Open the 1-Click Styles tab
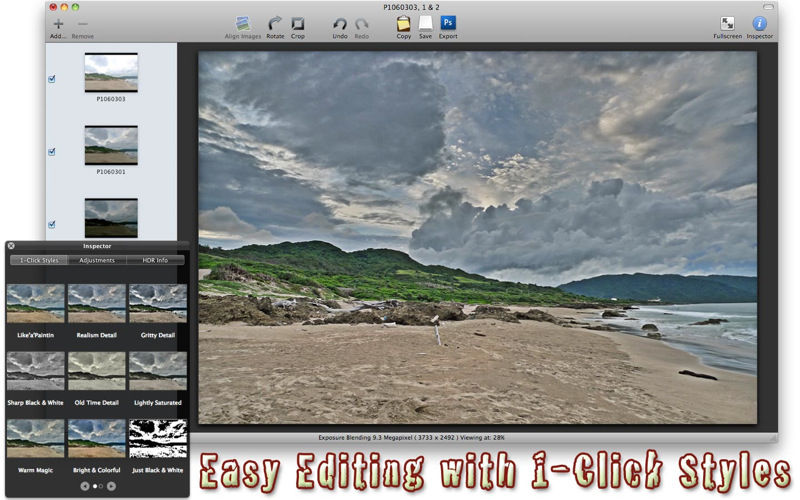The image size is (800, 500). coord(39,260)
